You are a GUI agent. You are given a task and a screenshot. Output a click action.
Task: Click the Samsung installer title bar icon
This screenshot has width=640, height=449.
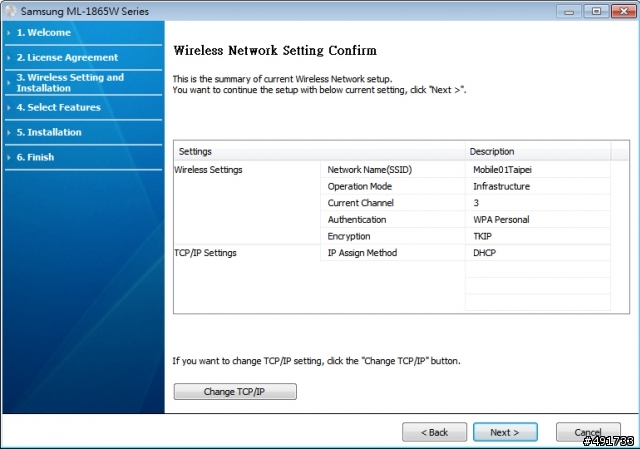click(10, 11)
